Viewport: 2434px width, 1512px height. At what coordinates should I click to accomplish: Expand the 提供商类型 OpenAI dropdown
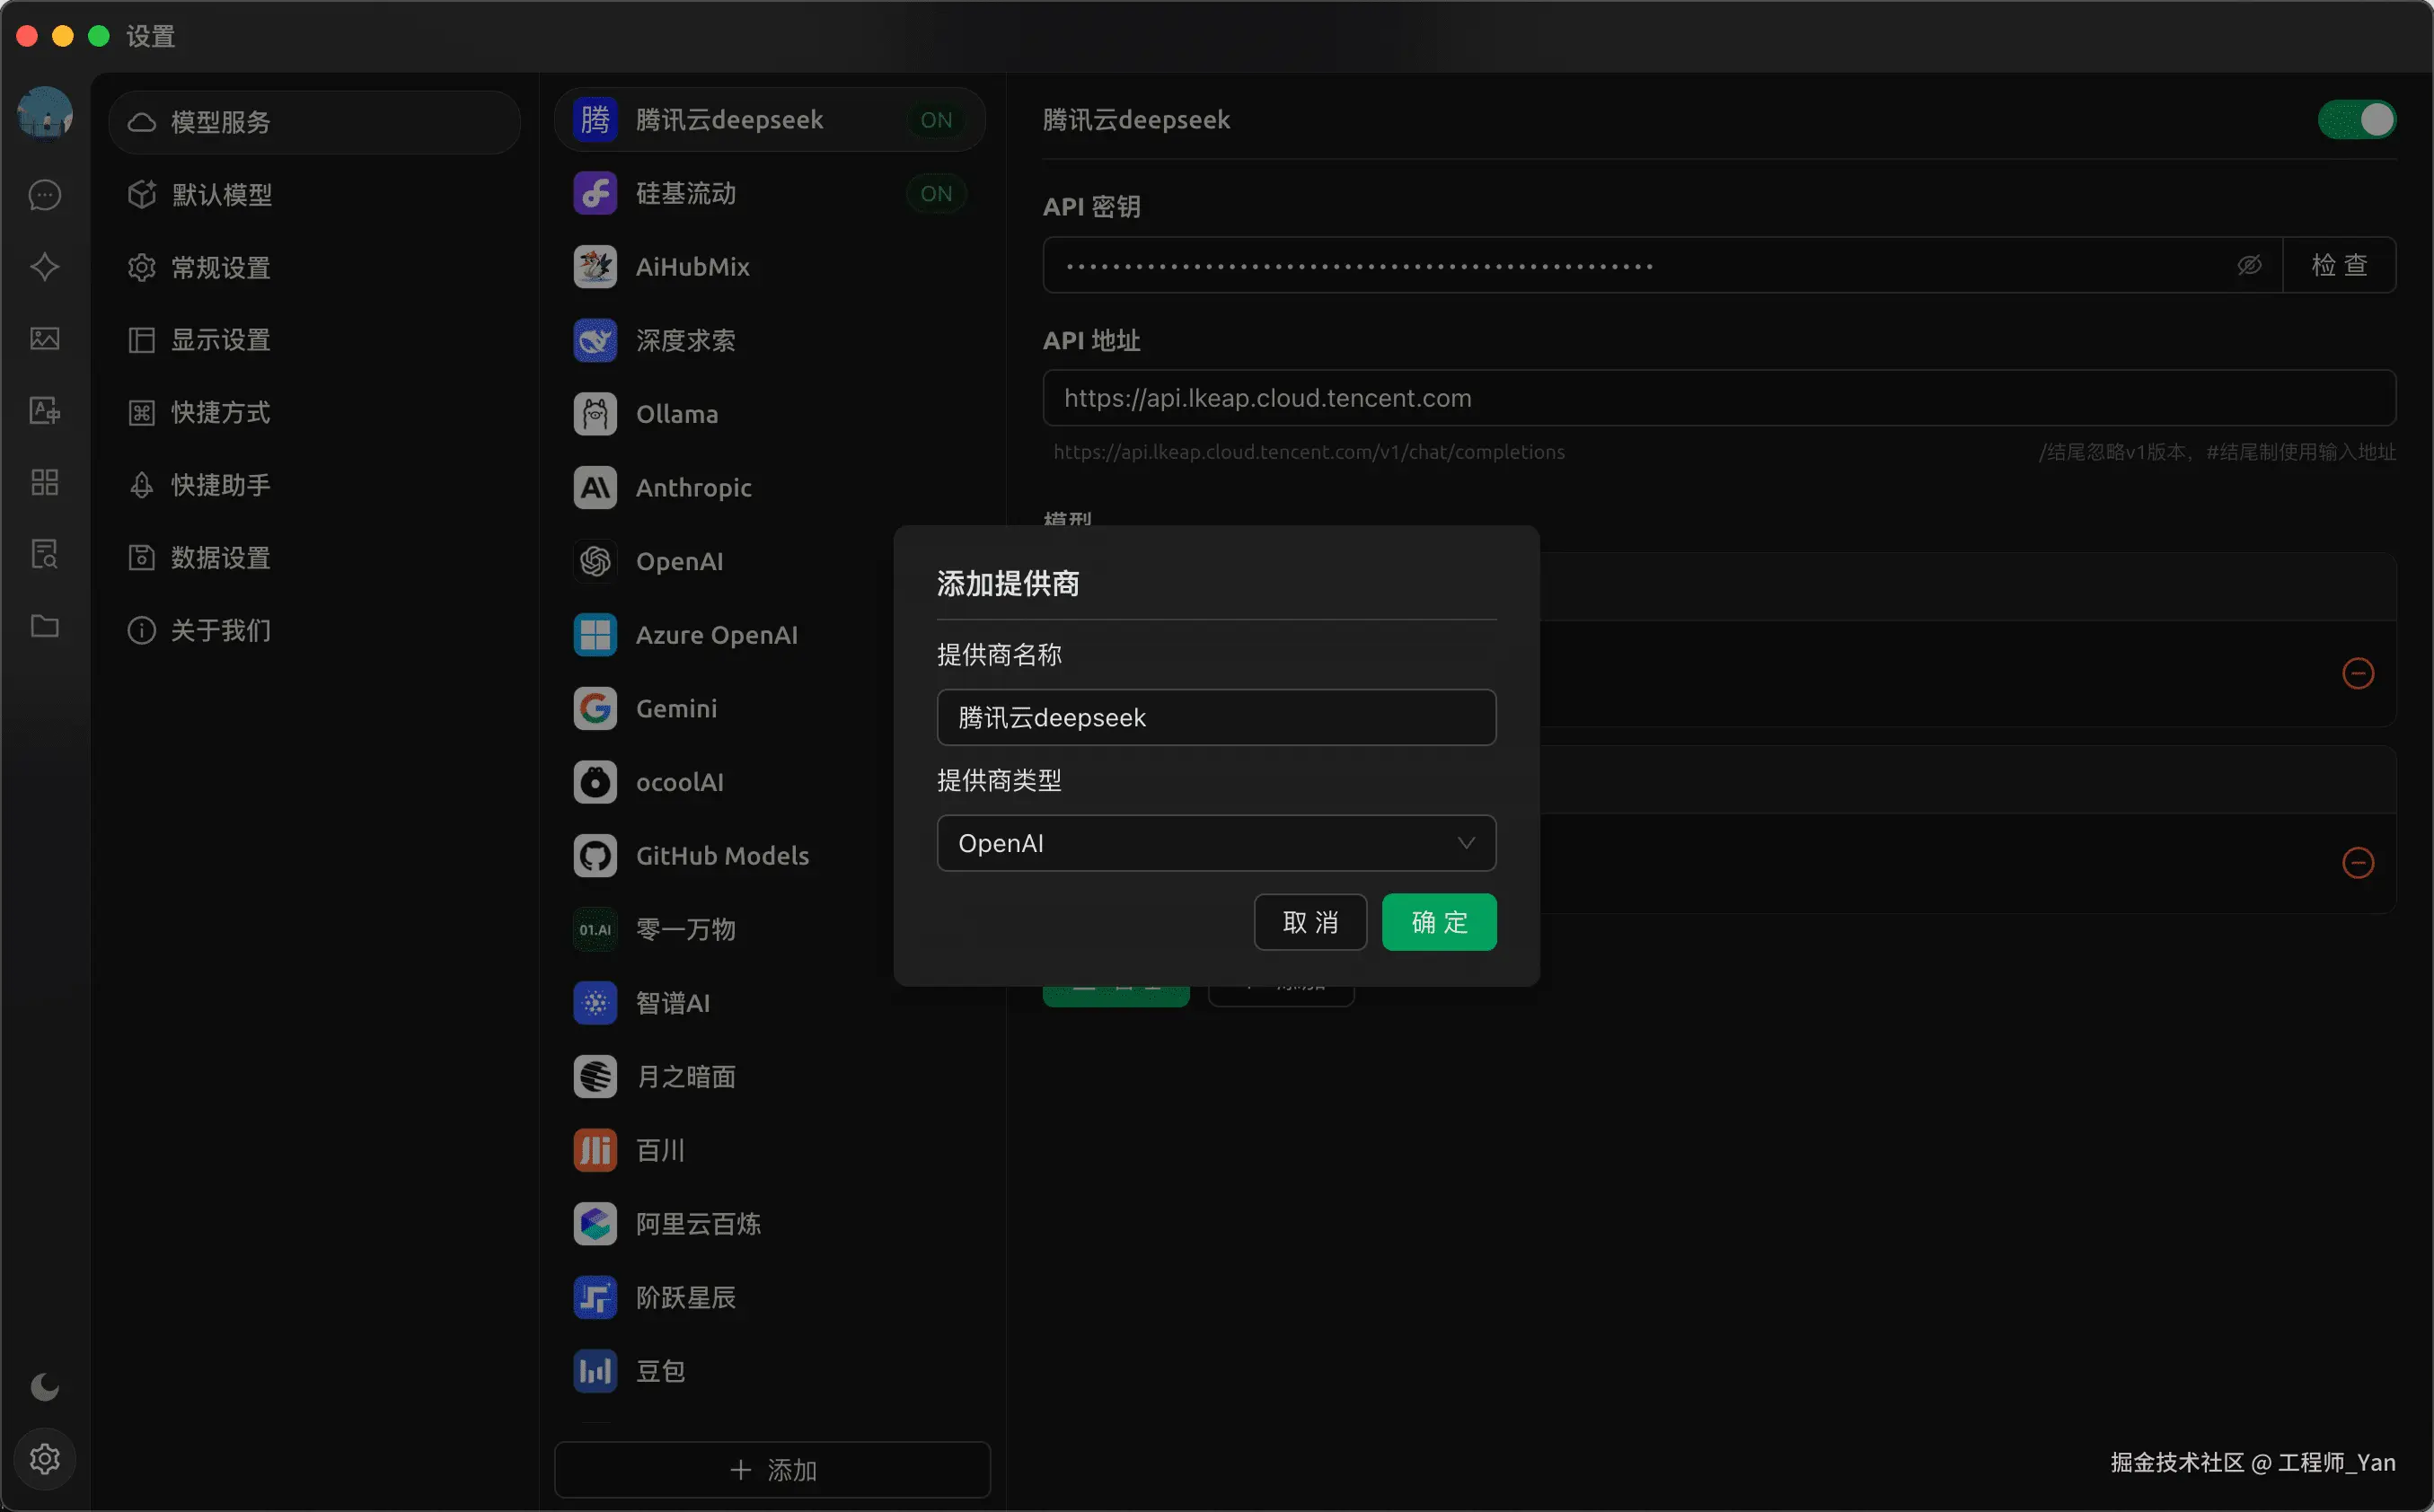click(1215, 843)
